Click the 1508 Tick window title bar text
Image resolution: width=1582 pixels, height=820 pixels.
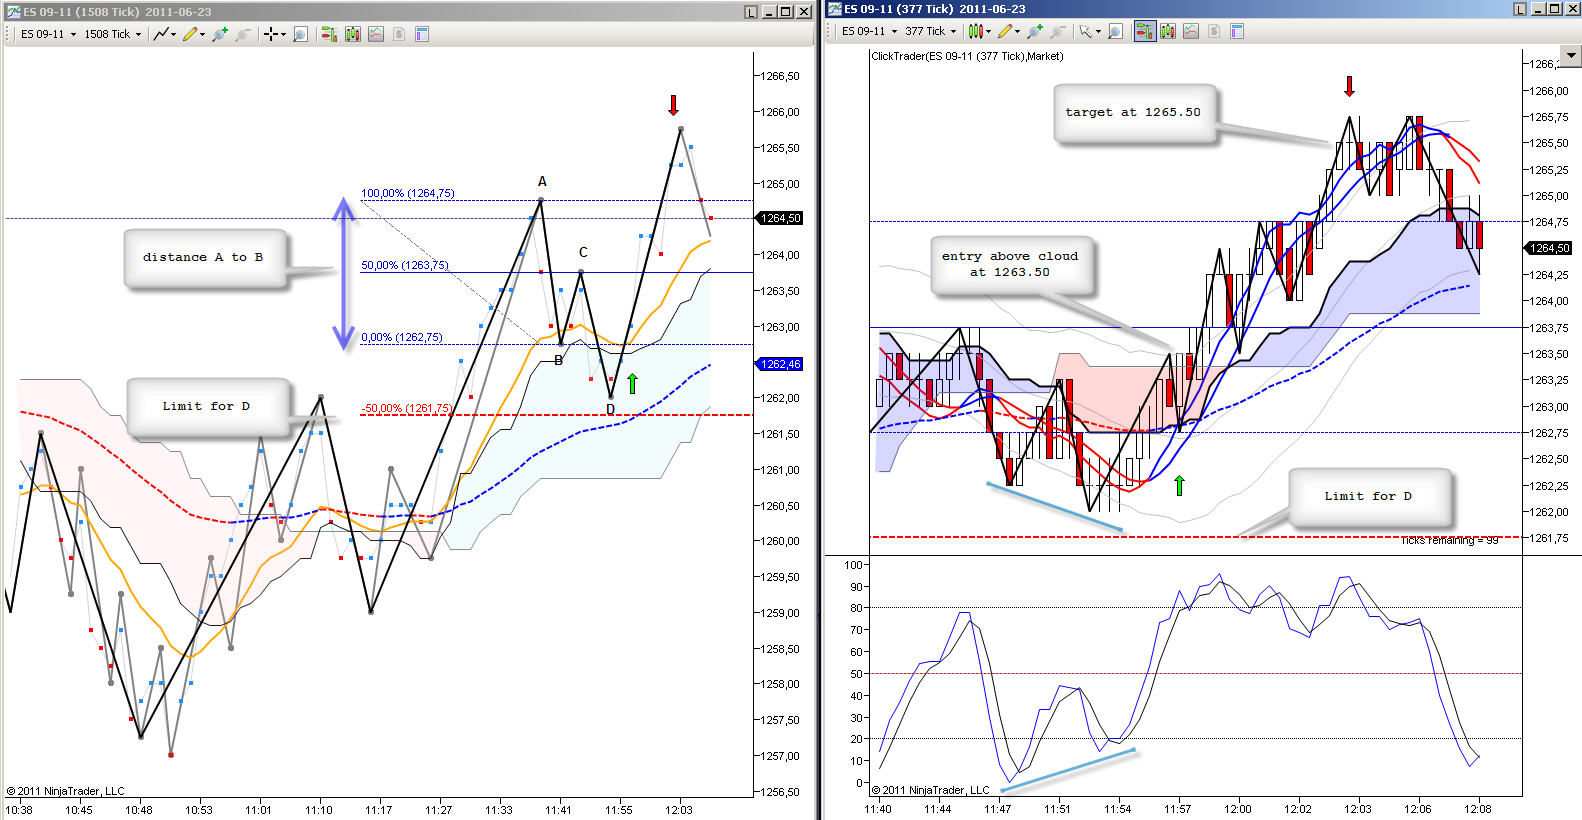117,12
